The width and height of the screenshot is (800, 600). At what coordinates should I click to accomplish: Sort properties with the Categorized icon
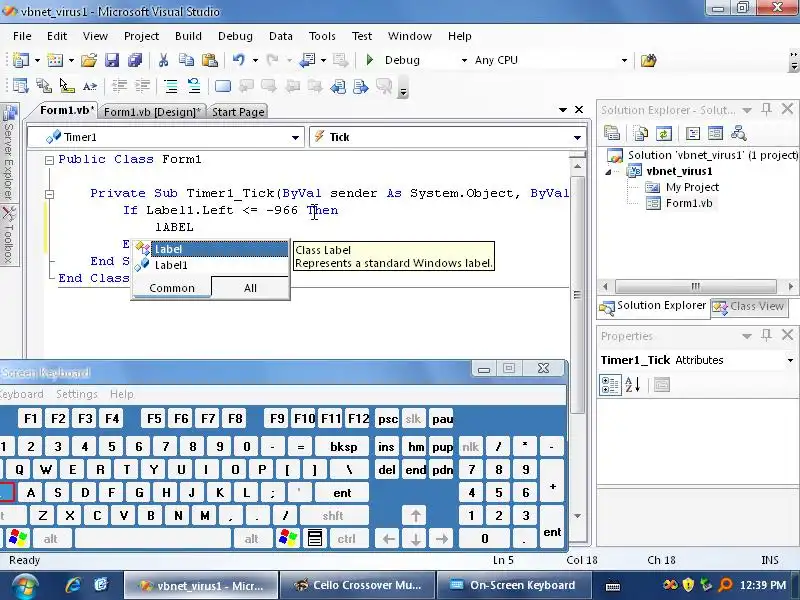[x=610, y=385]
